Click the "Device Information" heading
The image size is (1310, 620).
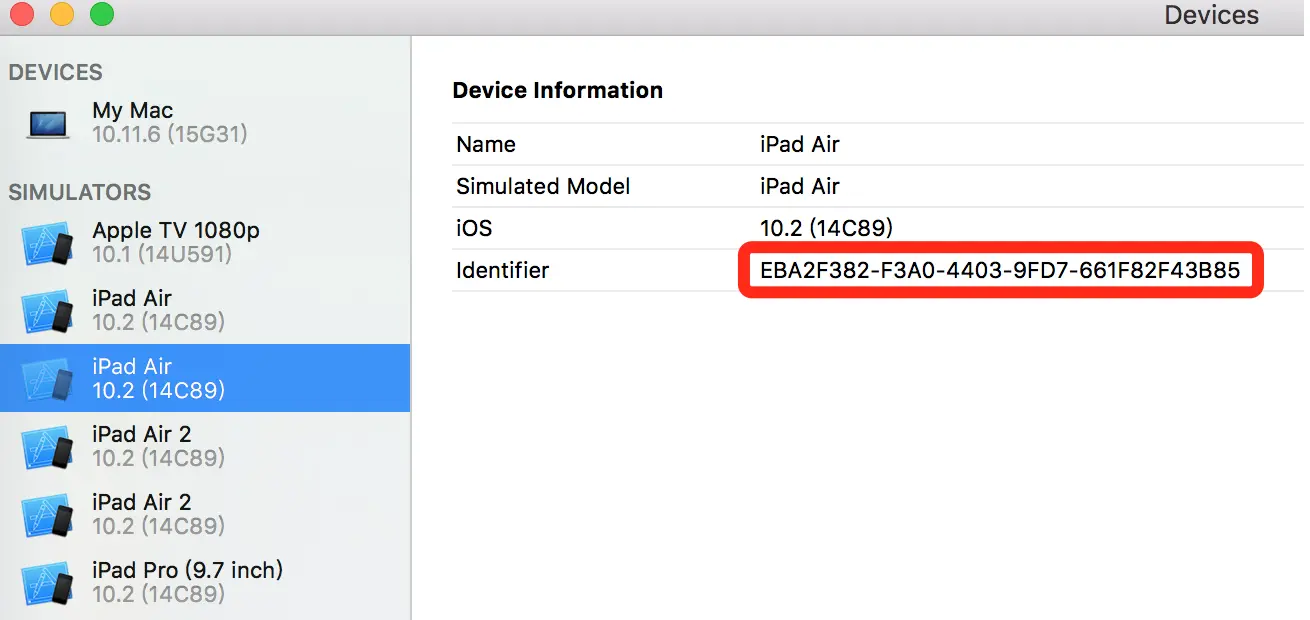click(558, 90)
